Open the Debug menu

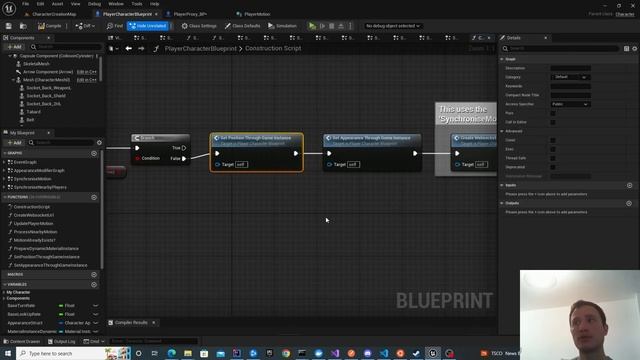click(x=94, y=4)
